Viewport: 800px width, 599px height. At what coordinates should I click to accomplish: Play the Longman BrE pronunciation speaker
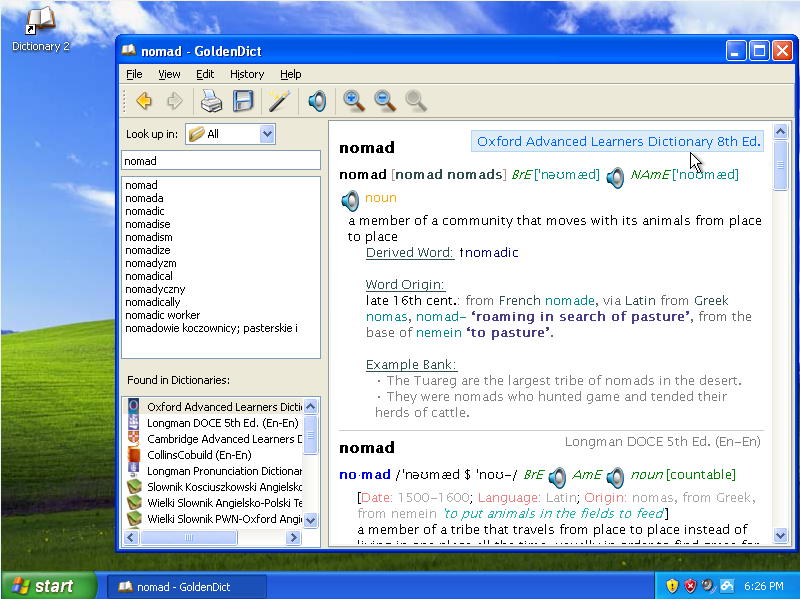click(x=557, y=478)
